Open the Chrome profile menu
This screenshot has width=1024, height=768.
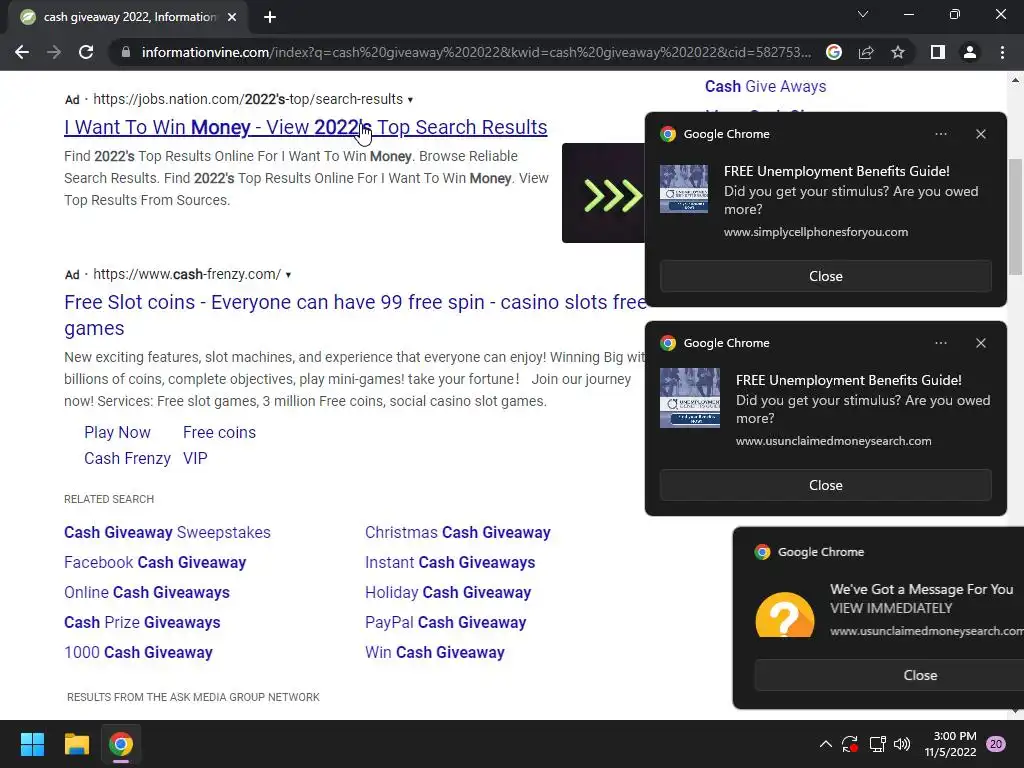click(970, 52)
